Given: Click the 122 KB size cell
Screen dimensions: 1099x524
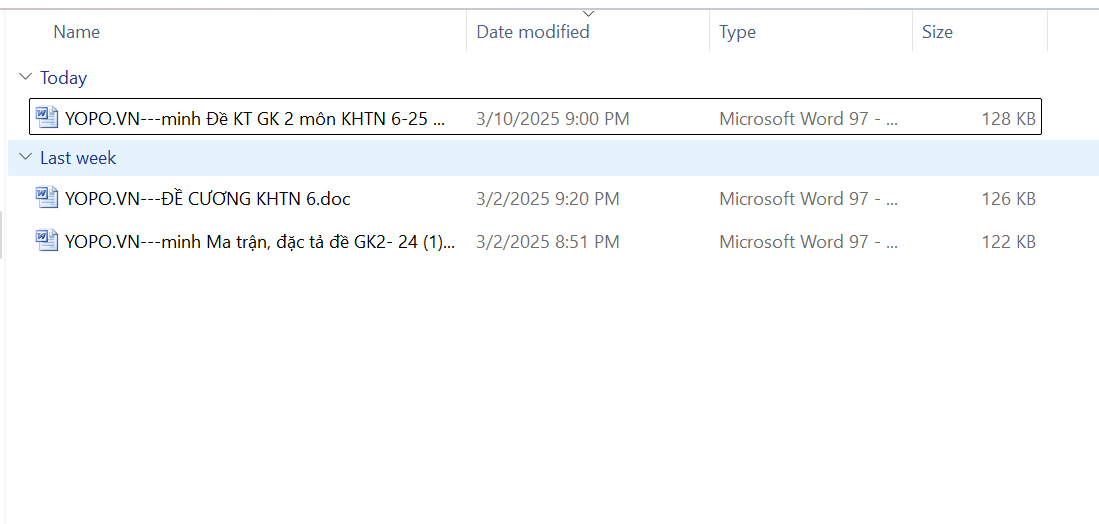Looking at the screenshot, I should [x=1008, y=242].
